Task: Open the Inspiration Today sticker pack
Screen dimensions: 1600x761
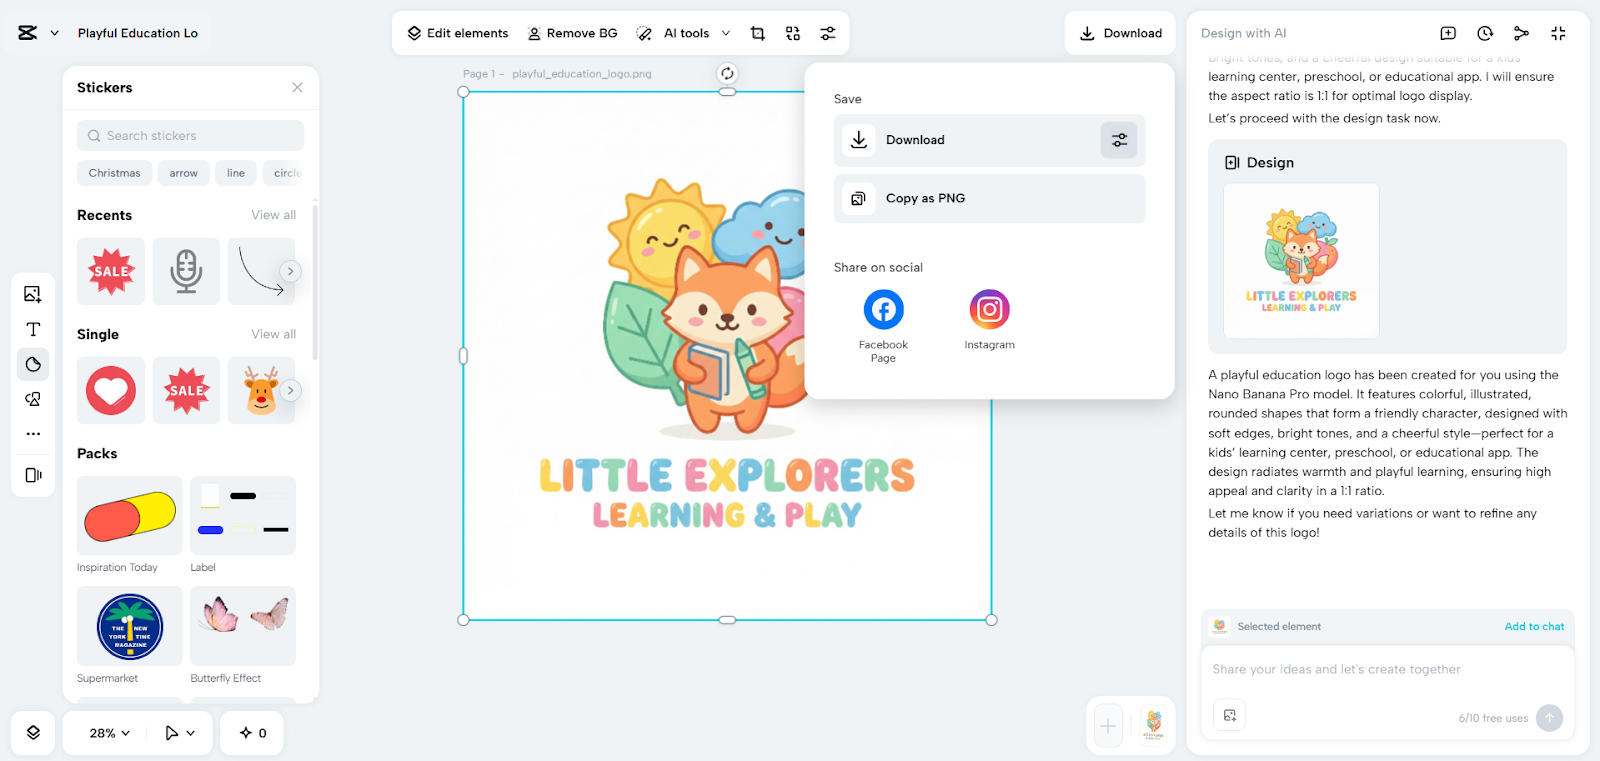Action: 130,516
